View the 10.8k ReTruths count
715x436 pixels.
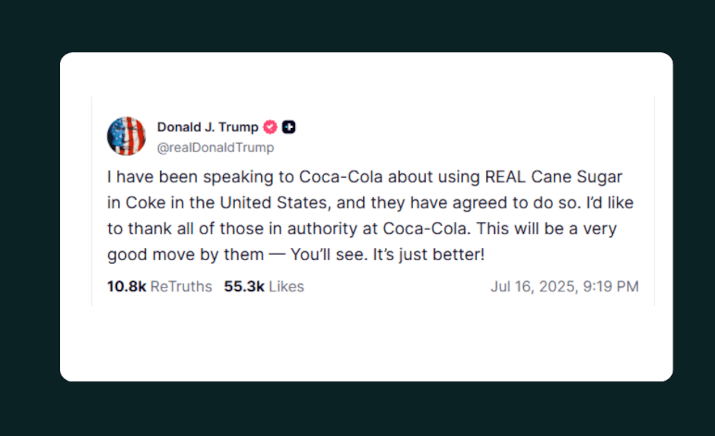[127, 286]
